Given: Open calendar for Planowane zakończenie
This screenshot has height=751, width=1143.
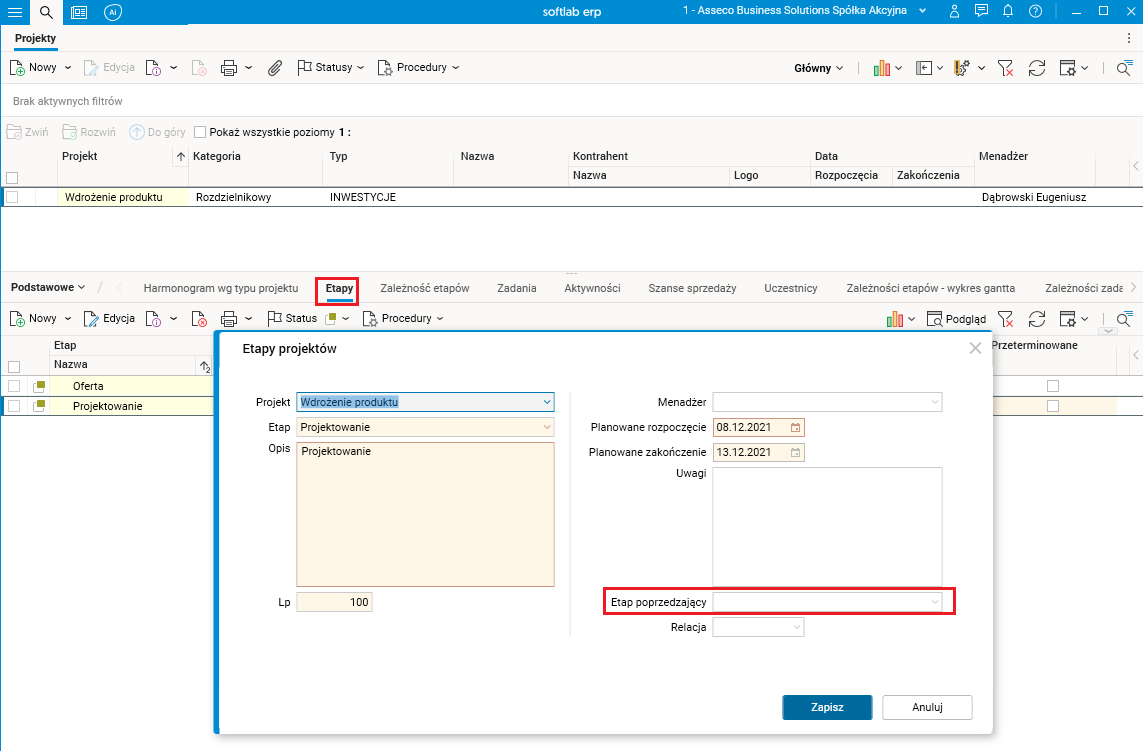Looking at the screenshot, I should tap(795, 453).
